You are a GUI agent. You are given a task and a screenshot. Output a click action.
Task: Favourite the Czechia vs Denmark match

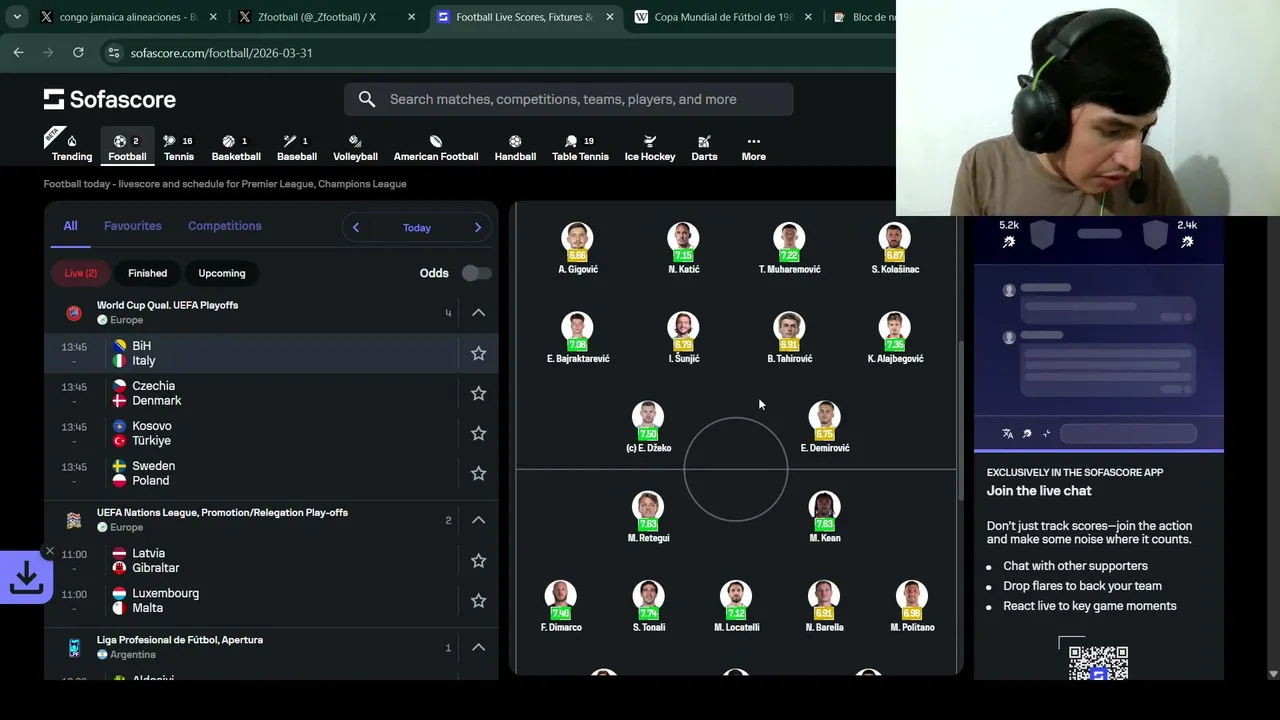pos(478,393)
